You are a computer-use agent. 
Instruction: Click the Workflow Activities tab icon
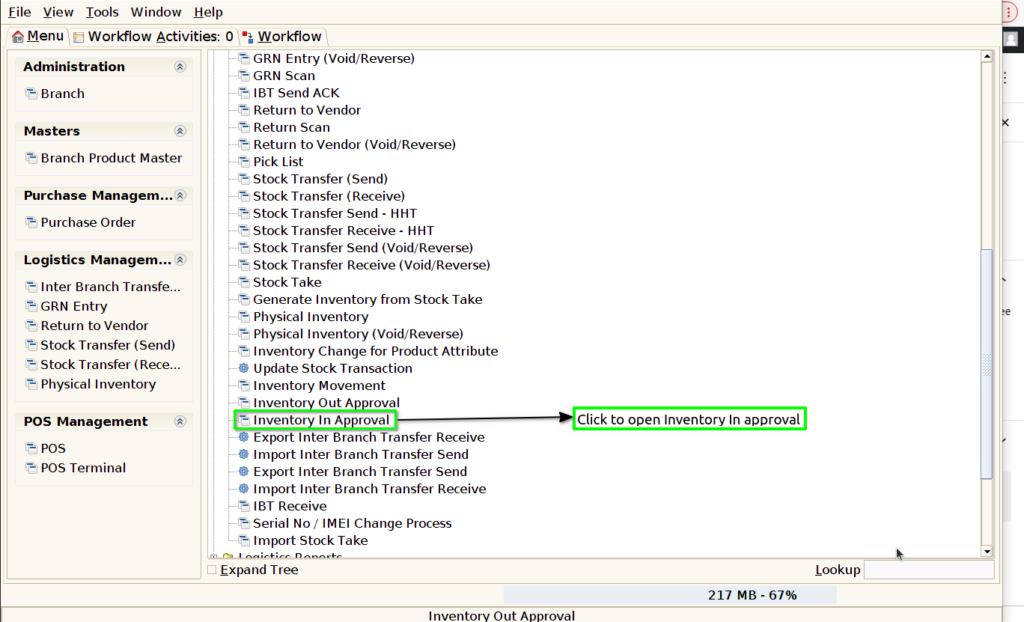click(78, 37)
